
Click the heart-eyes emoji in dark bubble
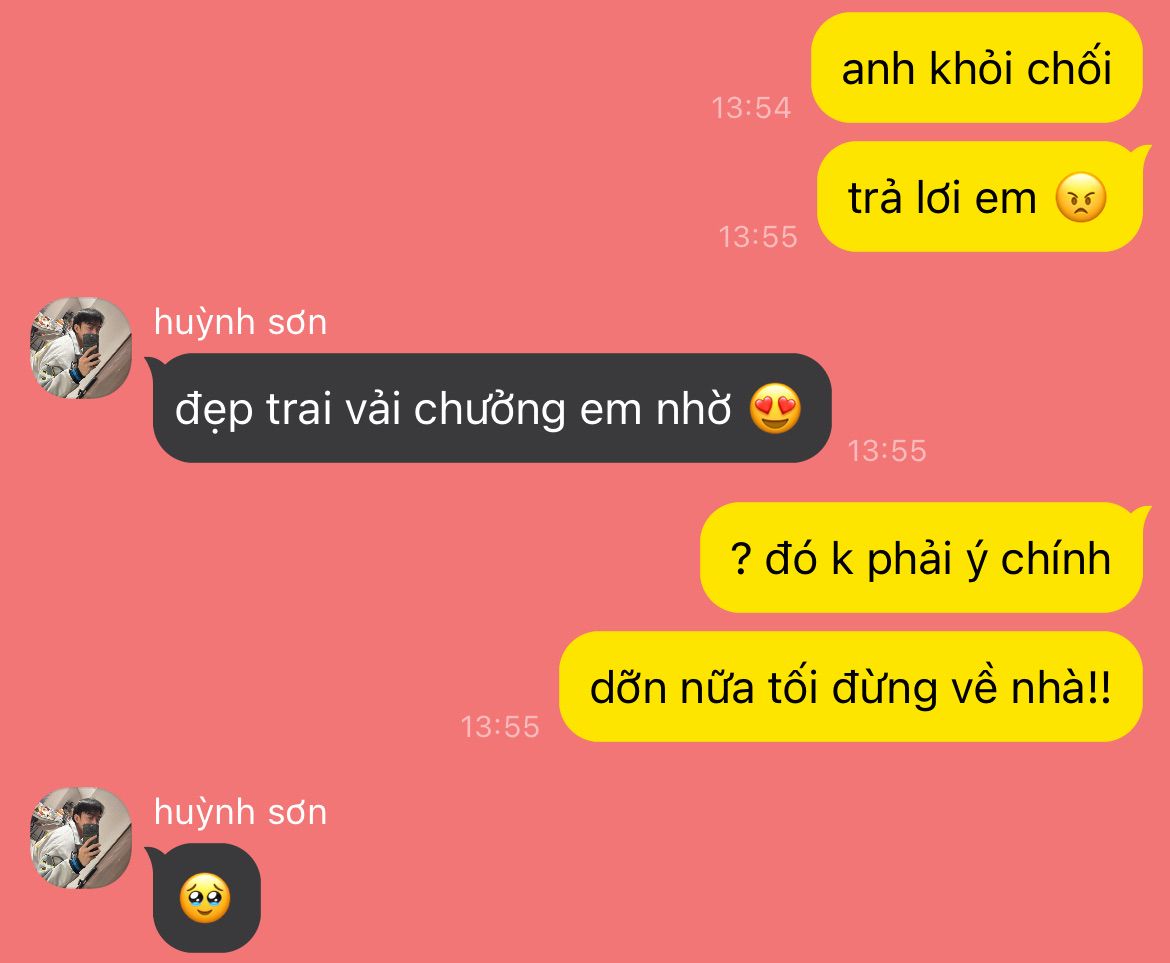(775, 409)
